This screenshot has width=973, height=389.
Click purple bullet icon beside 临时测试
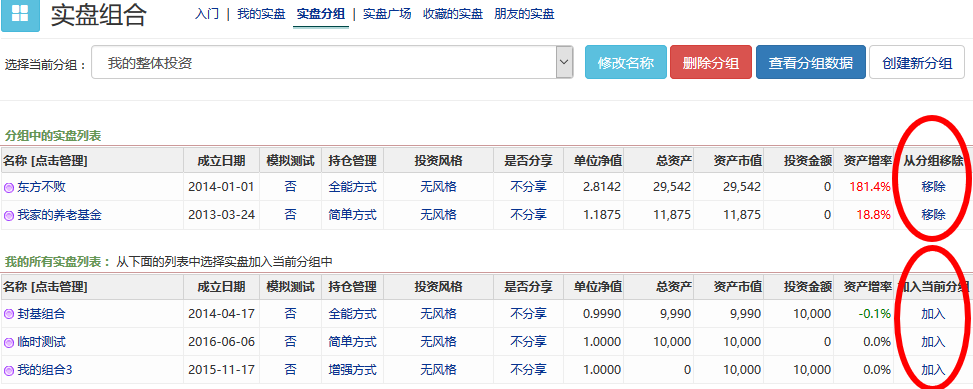point(9,342)
